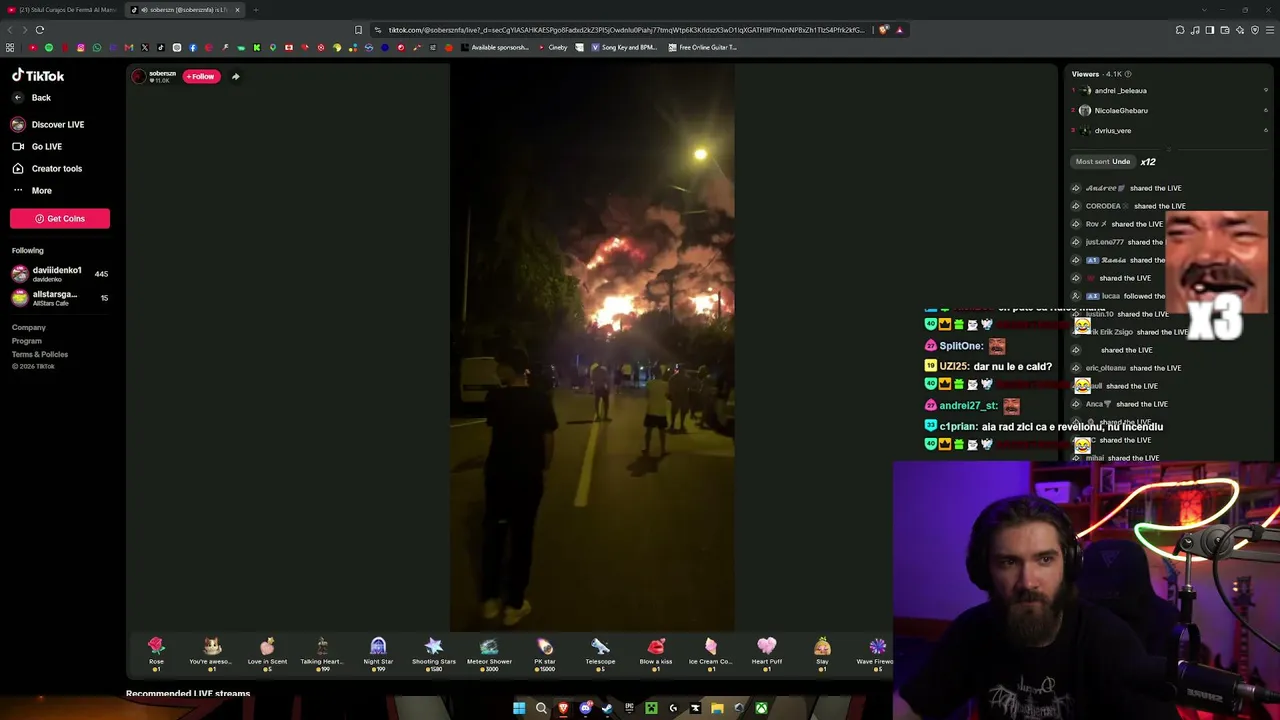The image size is (1280, 720).
Task: Share the live stream with the arrow icon
Action: 236,76
